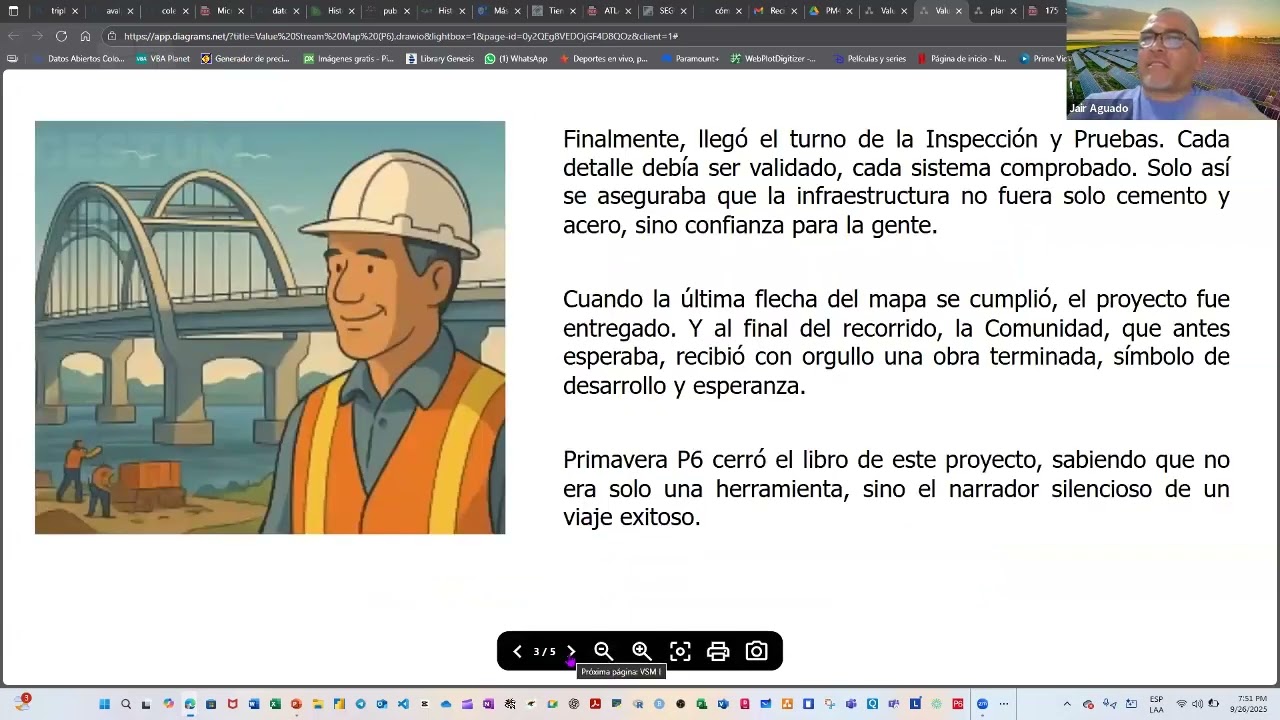
Task: Open Windows taskbar search
Action: 126,704
